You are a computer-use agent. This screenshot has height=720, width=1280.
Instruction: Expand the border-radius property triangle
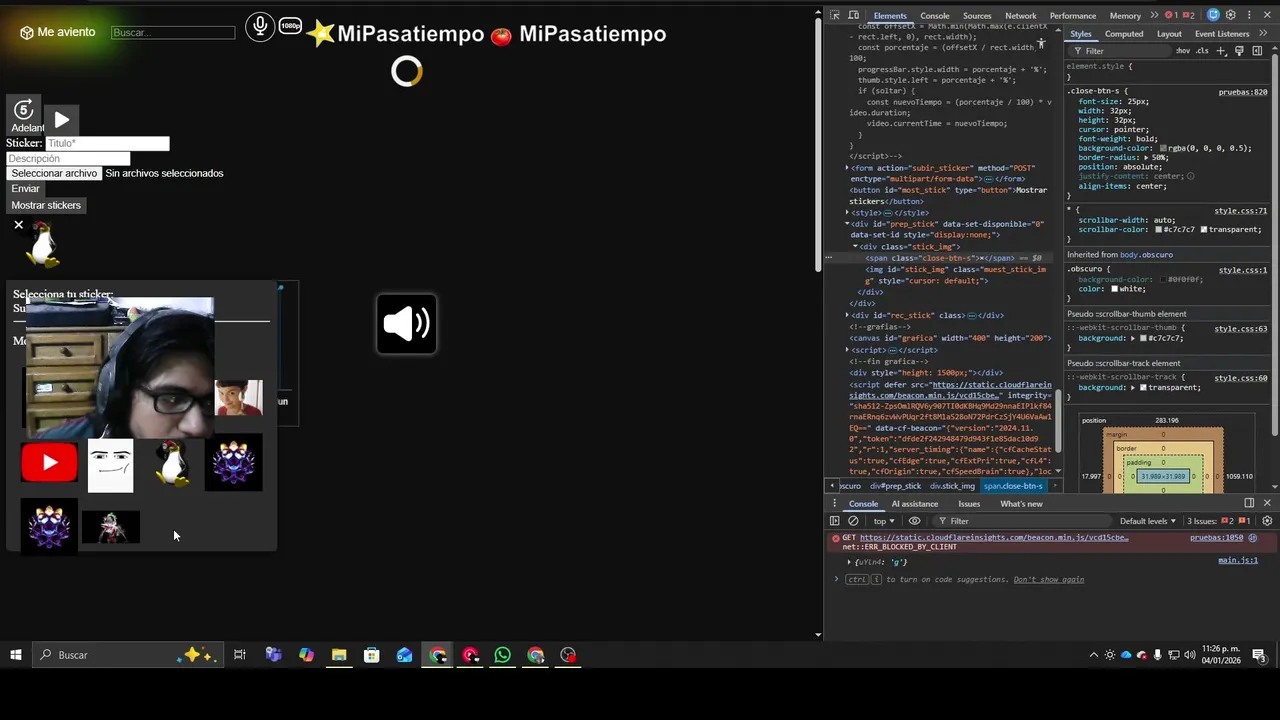pos(1146,158)
